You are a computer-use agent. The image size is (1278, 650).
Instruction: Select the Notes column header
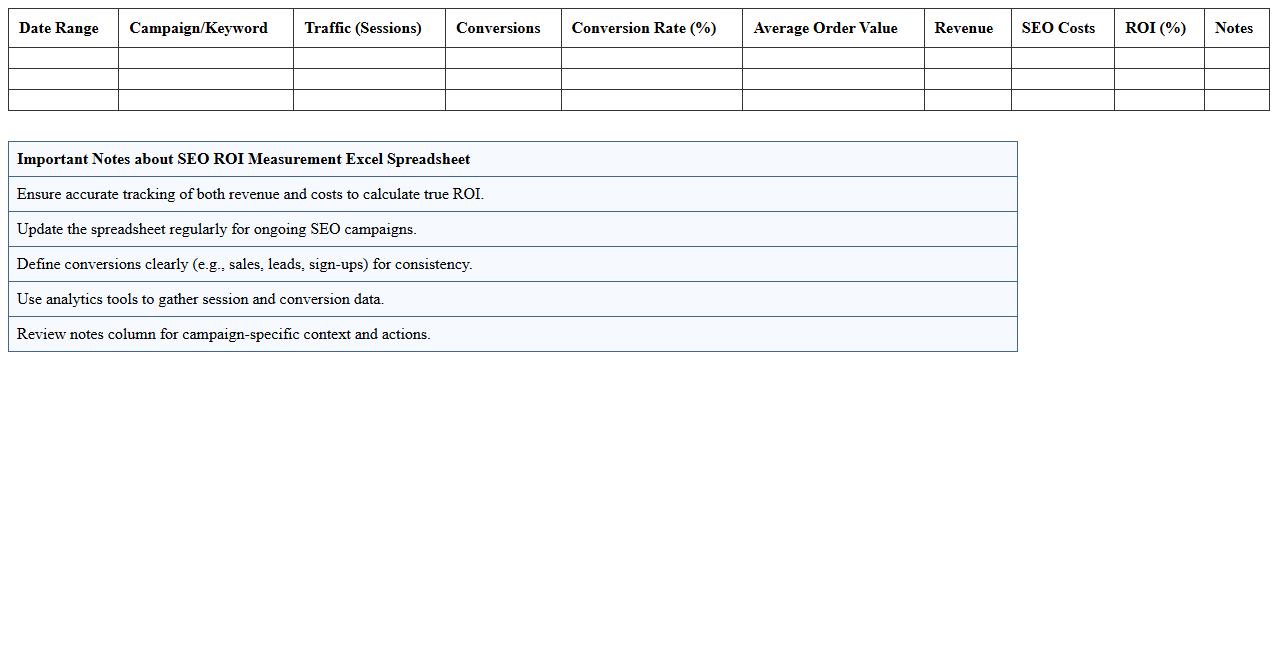[1234, 28]
